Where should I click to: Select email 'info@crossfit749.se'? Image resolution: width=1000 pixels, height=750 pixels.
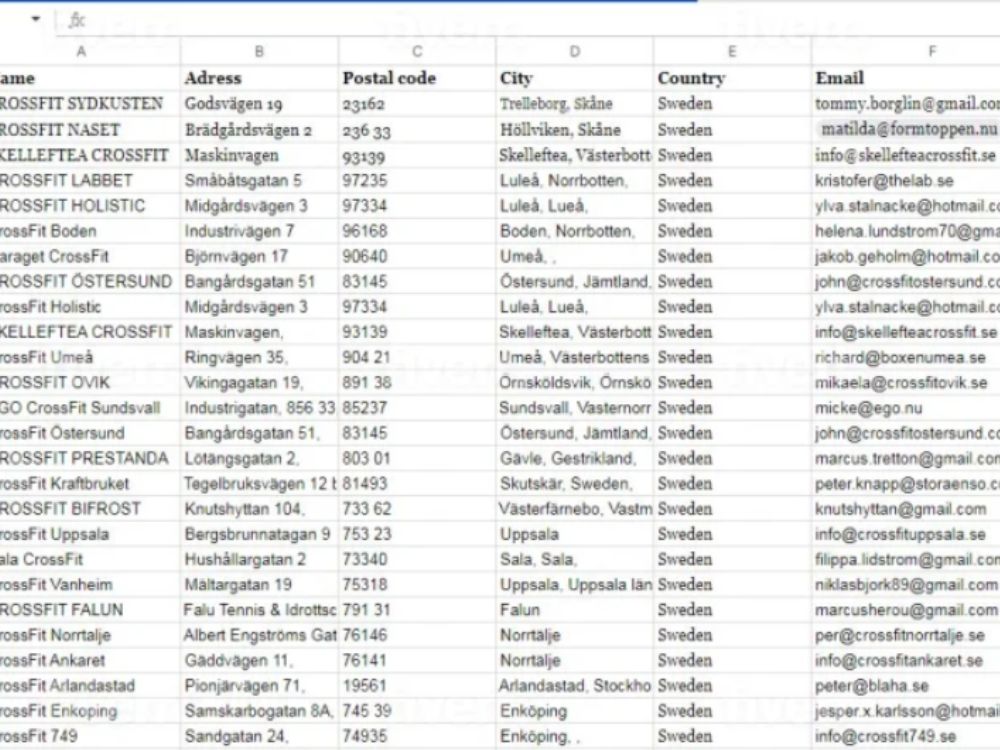tap(906, 736)
